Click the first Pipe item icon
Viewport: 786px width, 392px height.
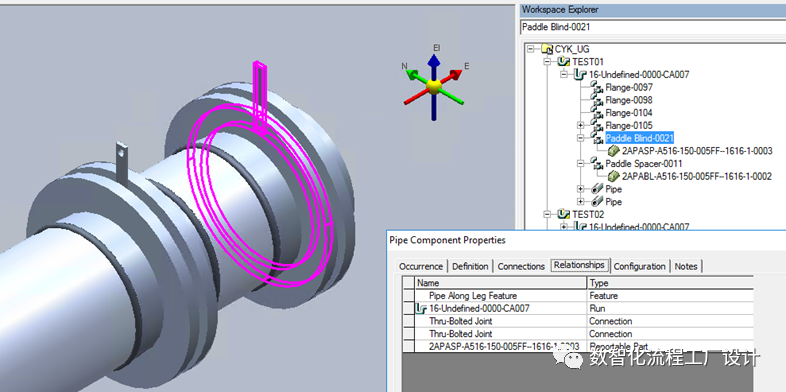click(597, 189)
